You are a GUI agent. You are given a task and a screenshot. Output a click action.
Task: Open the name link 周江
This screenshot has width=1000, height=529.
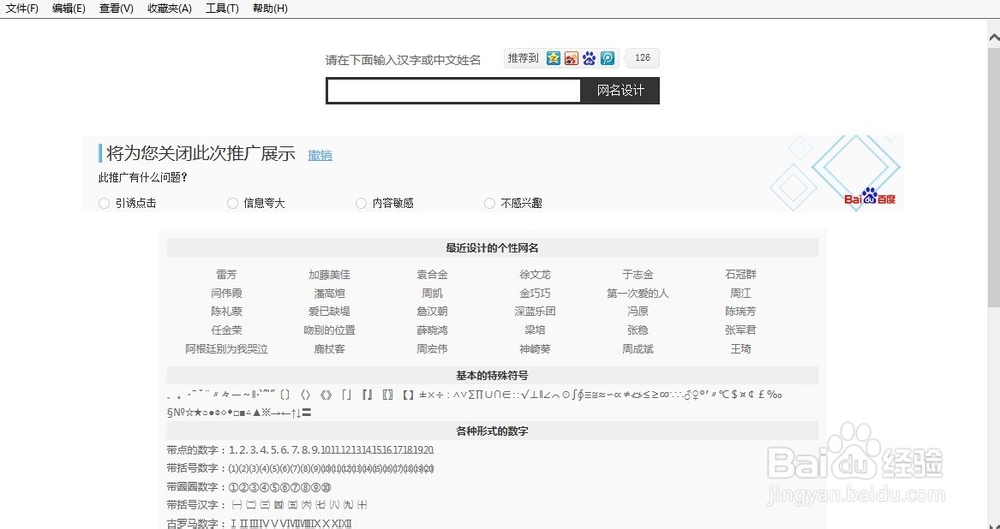coord(740,294)
